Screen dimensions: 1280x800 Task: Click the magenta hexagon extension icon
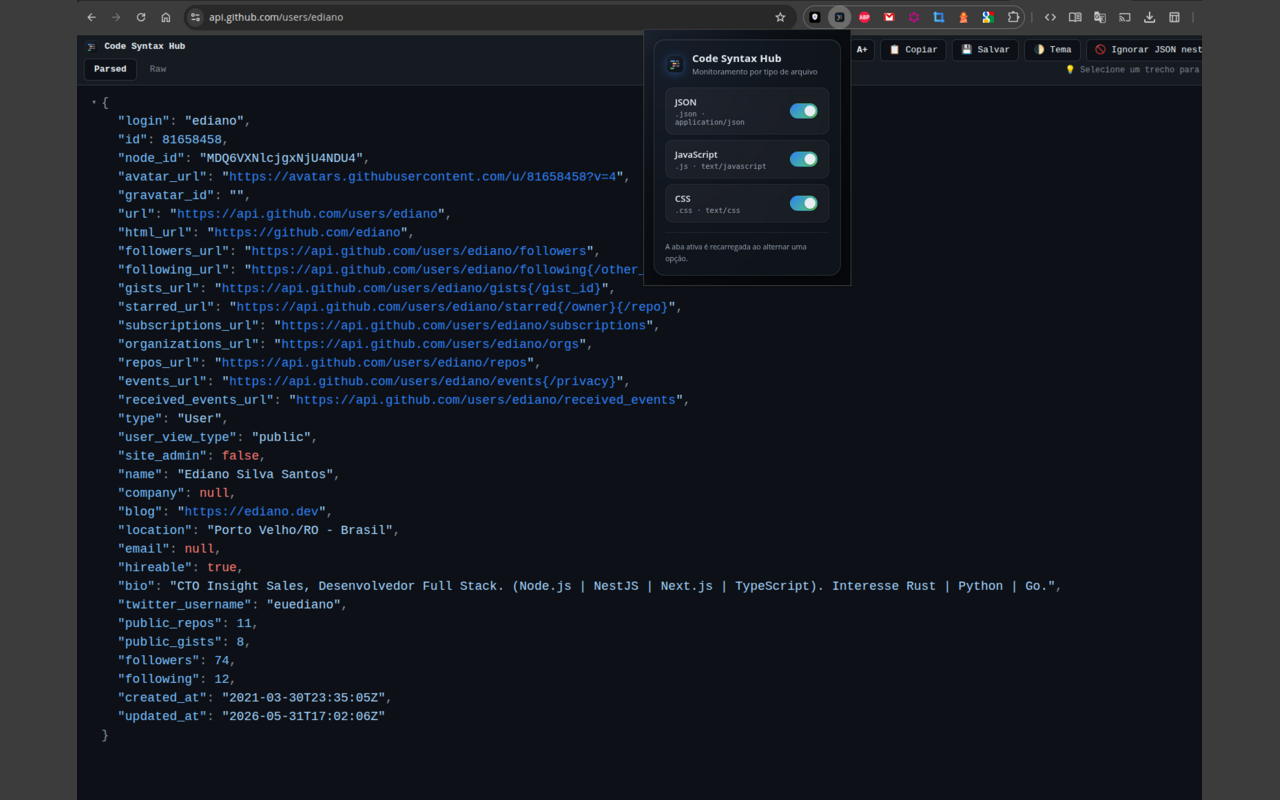pos(914,17)
